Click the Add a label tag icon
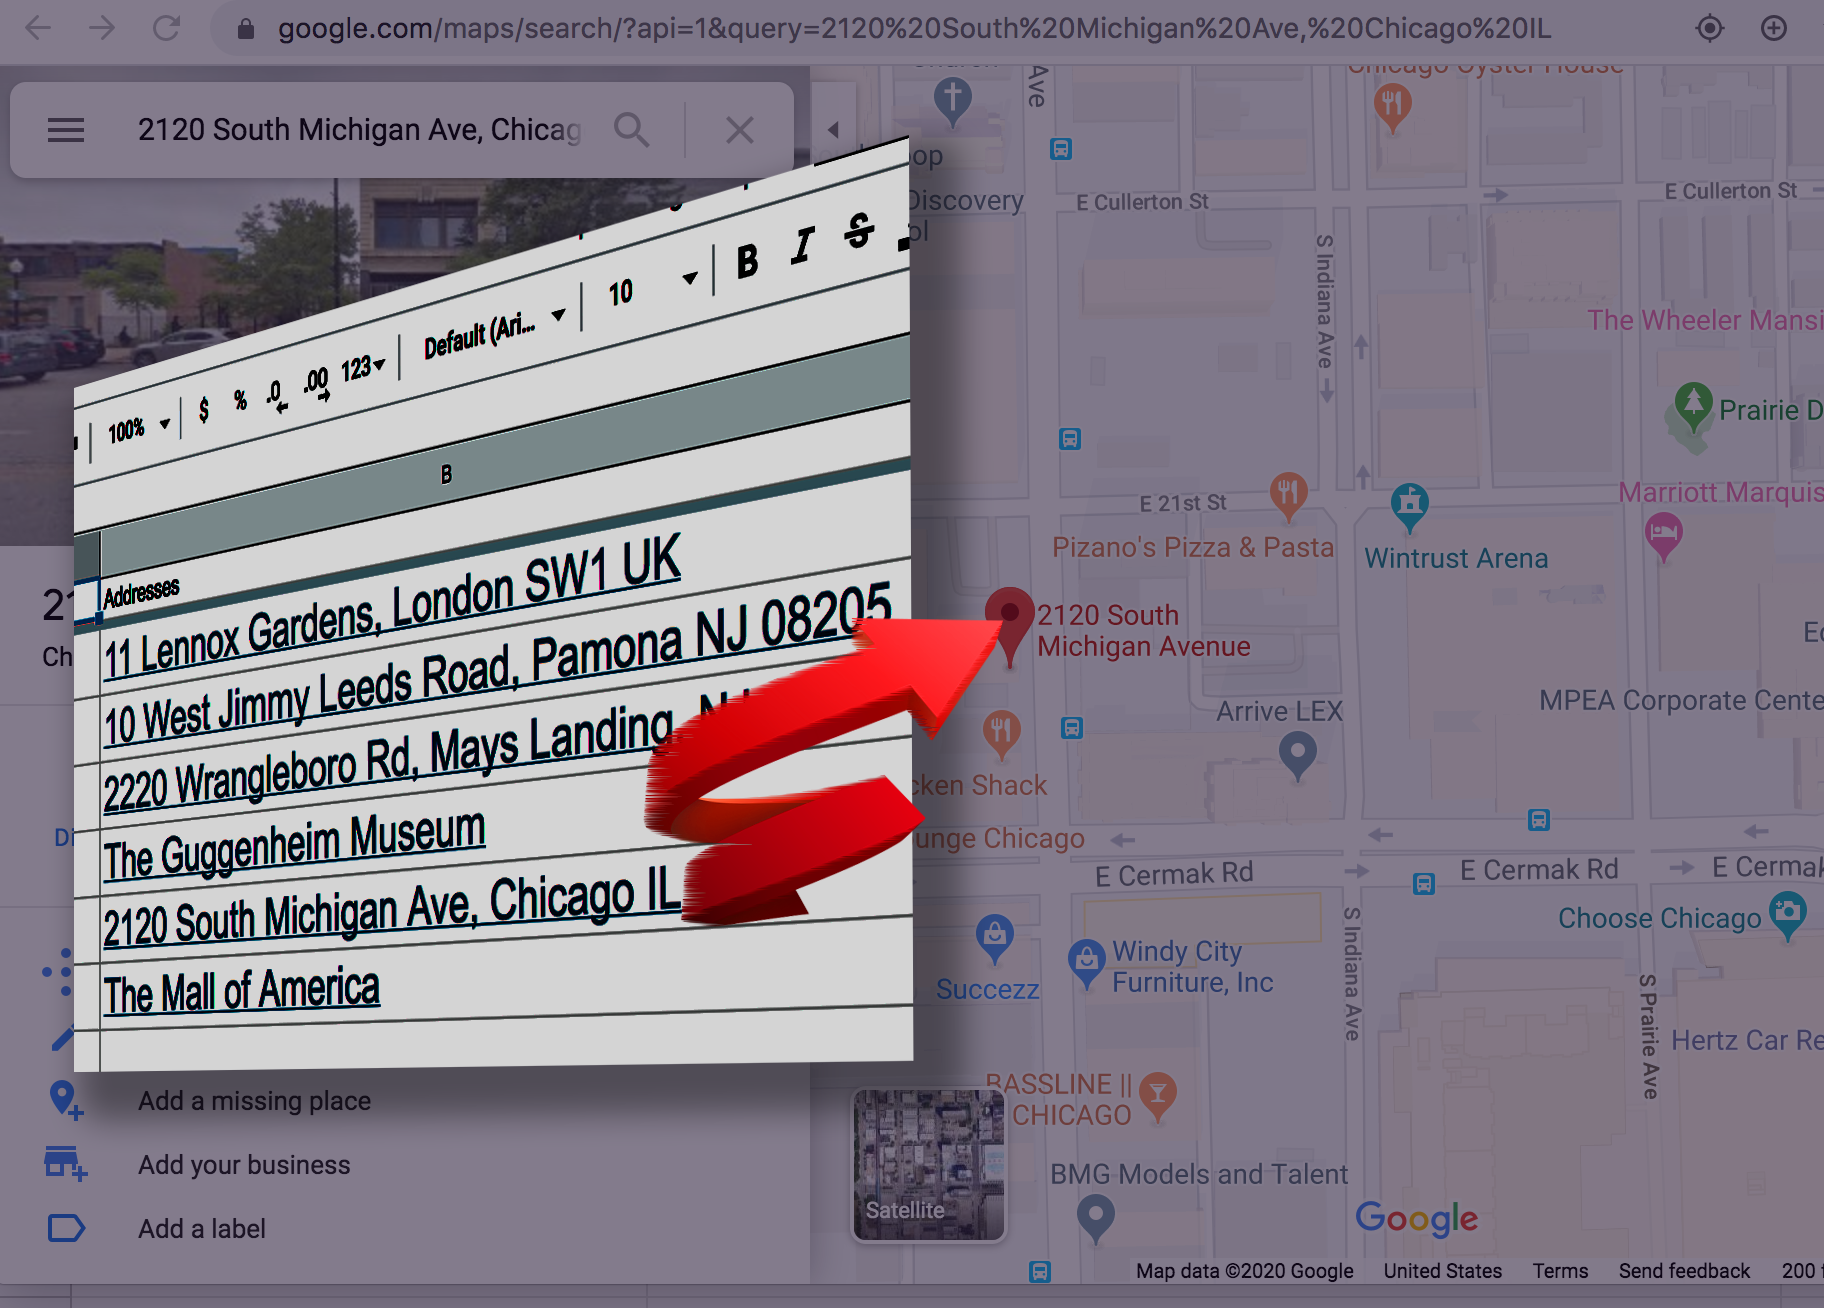This screenshot has height=1308, width=1824. tap(66, 1228)
